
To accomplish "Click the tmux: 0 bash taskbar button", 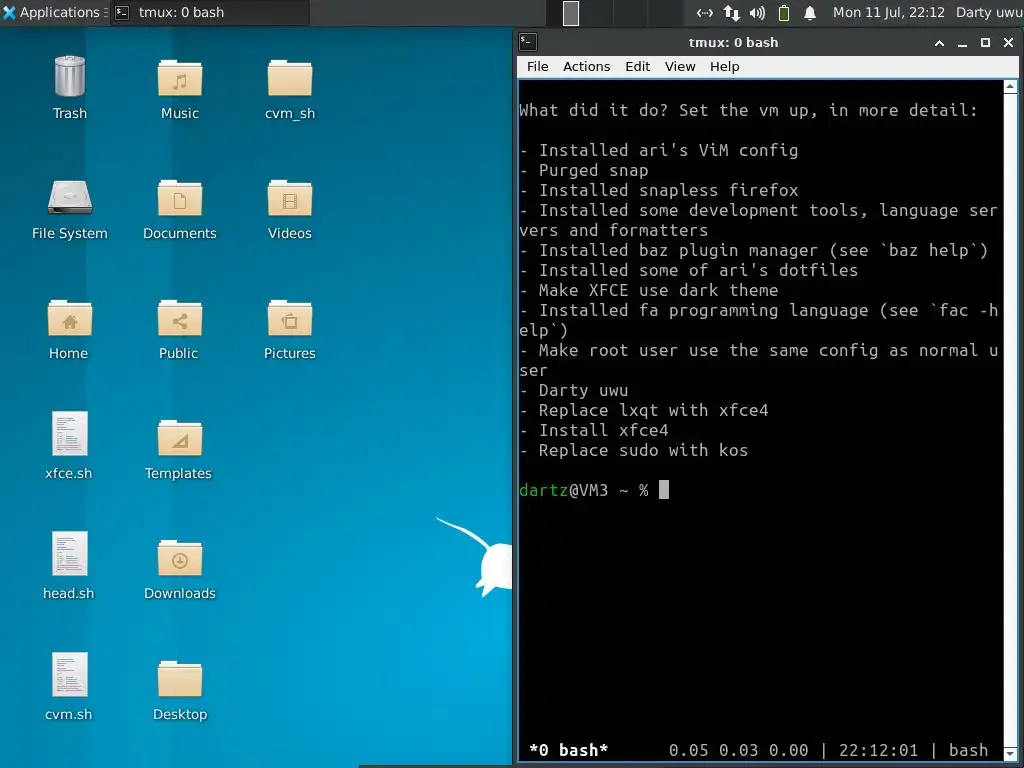I will coord(209,12).
